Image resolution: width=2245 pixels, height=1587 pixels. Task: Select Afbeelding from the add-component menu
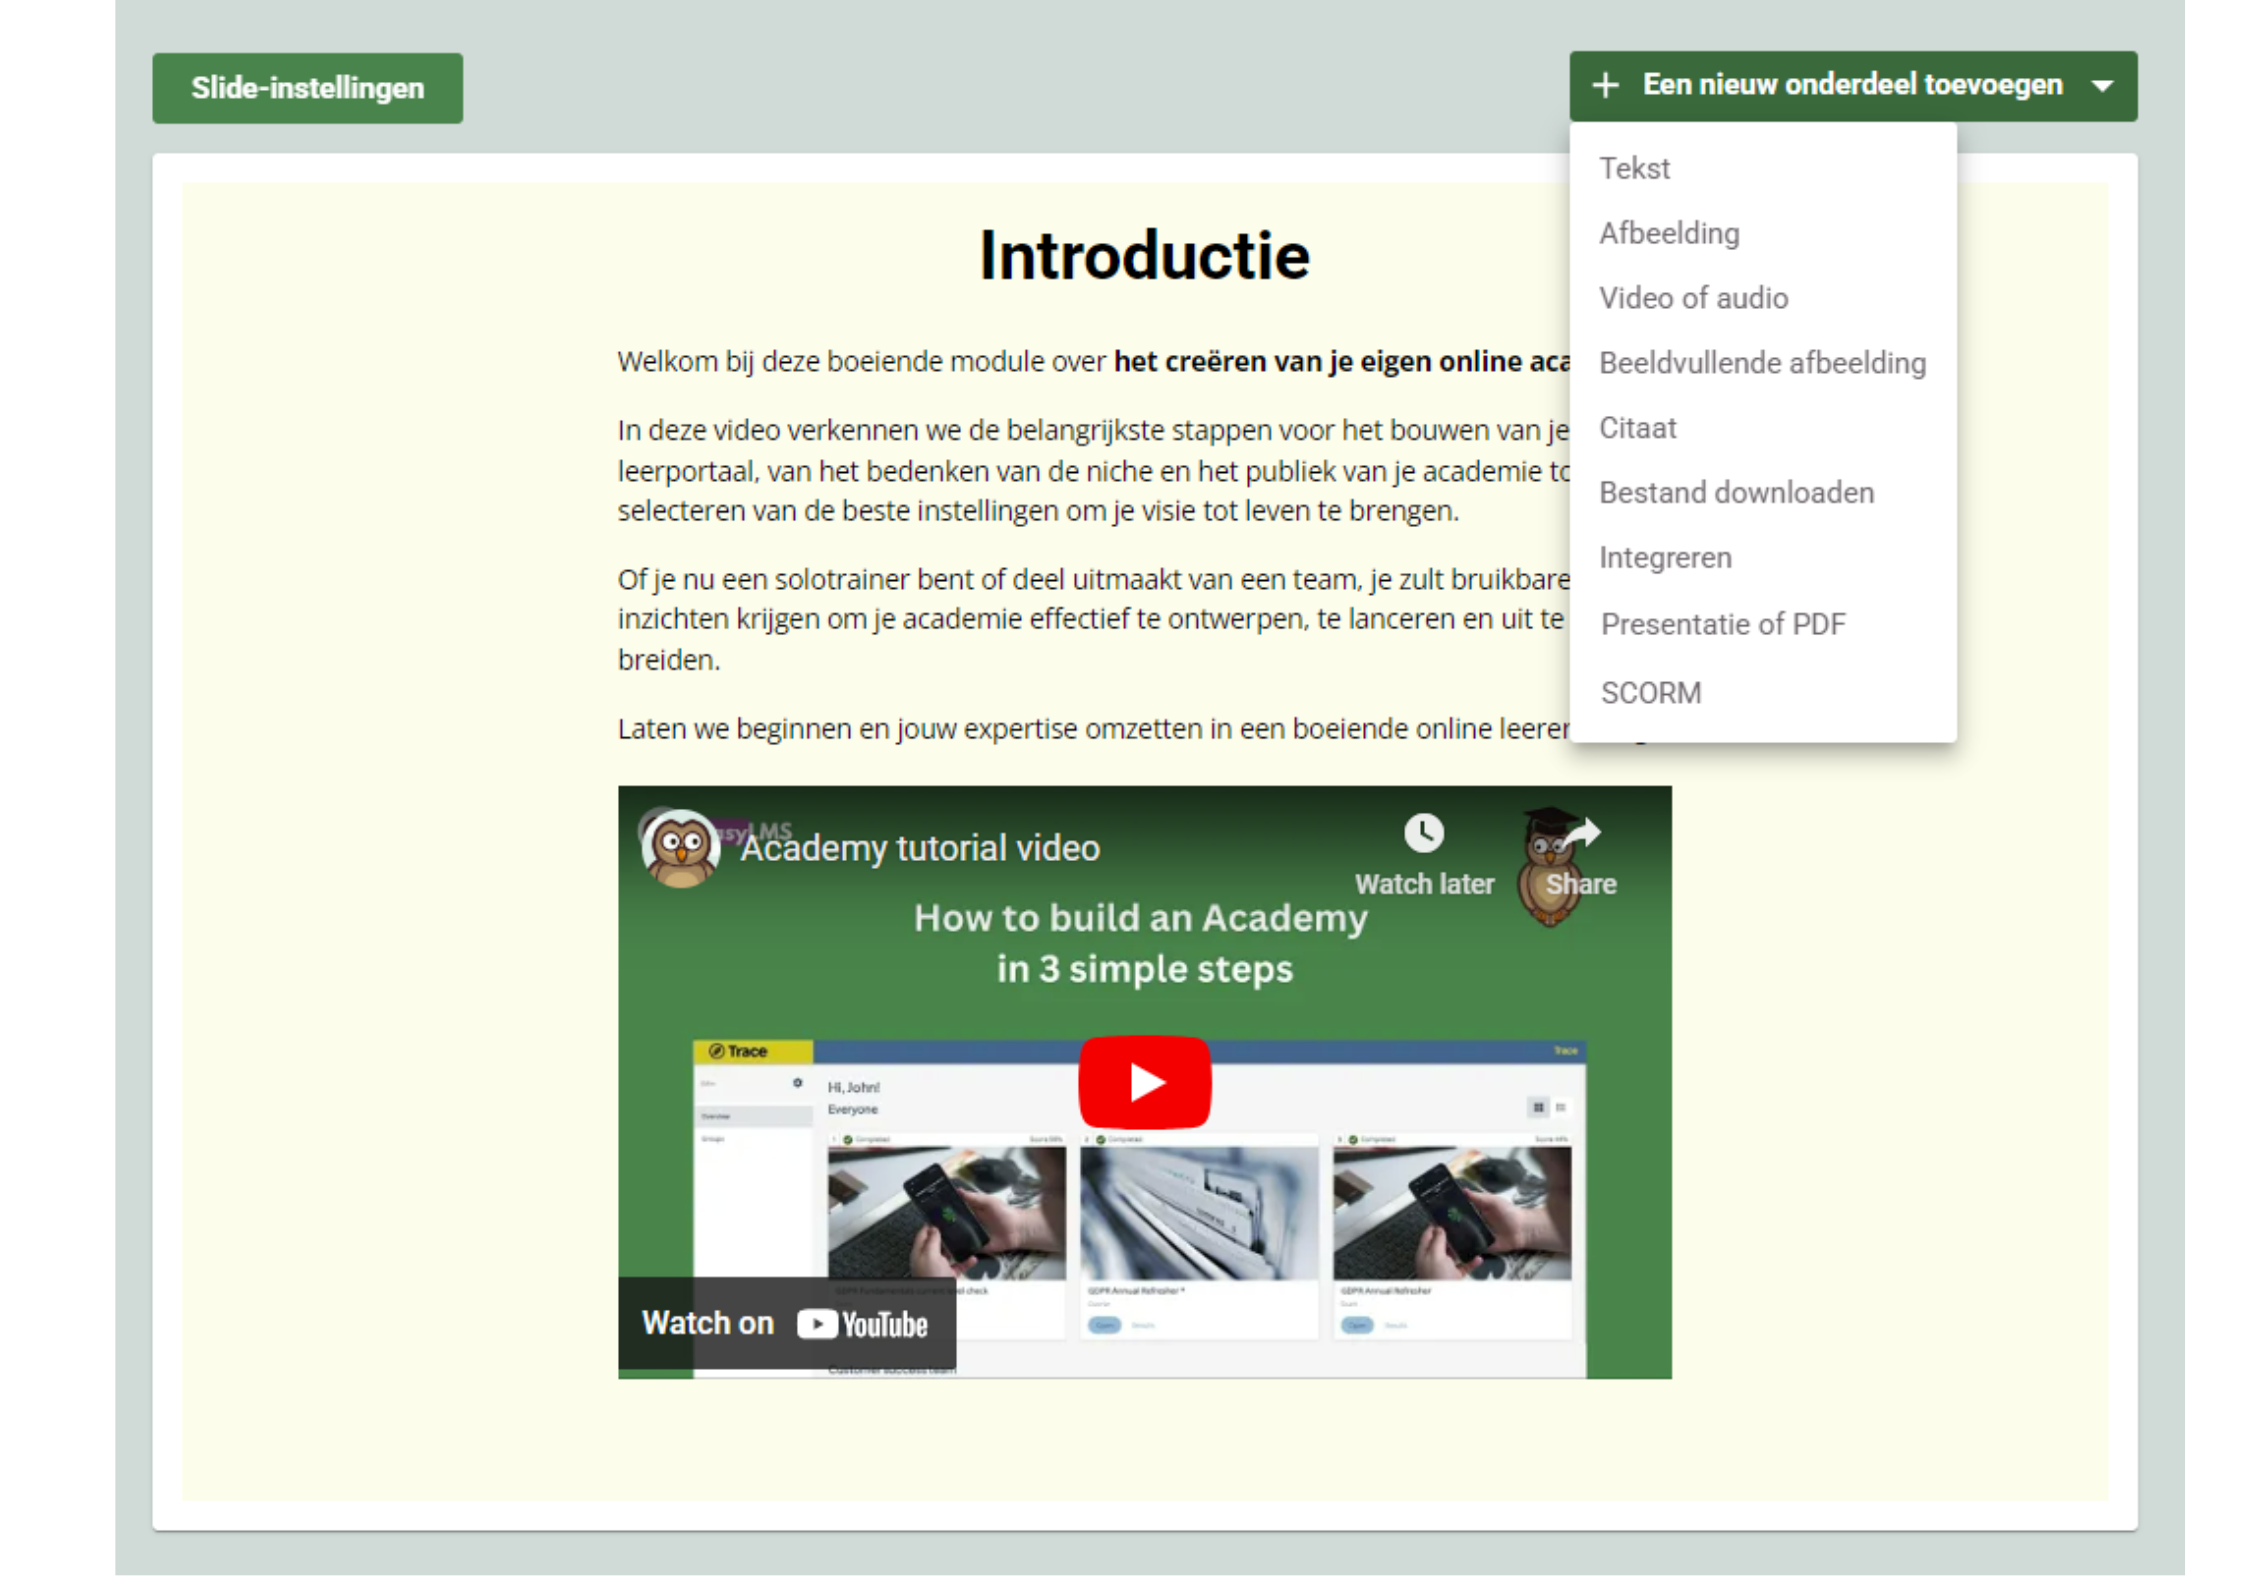[x=1668, y=233]
